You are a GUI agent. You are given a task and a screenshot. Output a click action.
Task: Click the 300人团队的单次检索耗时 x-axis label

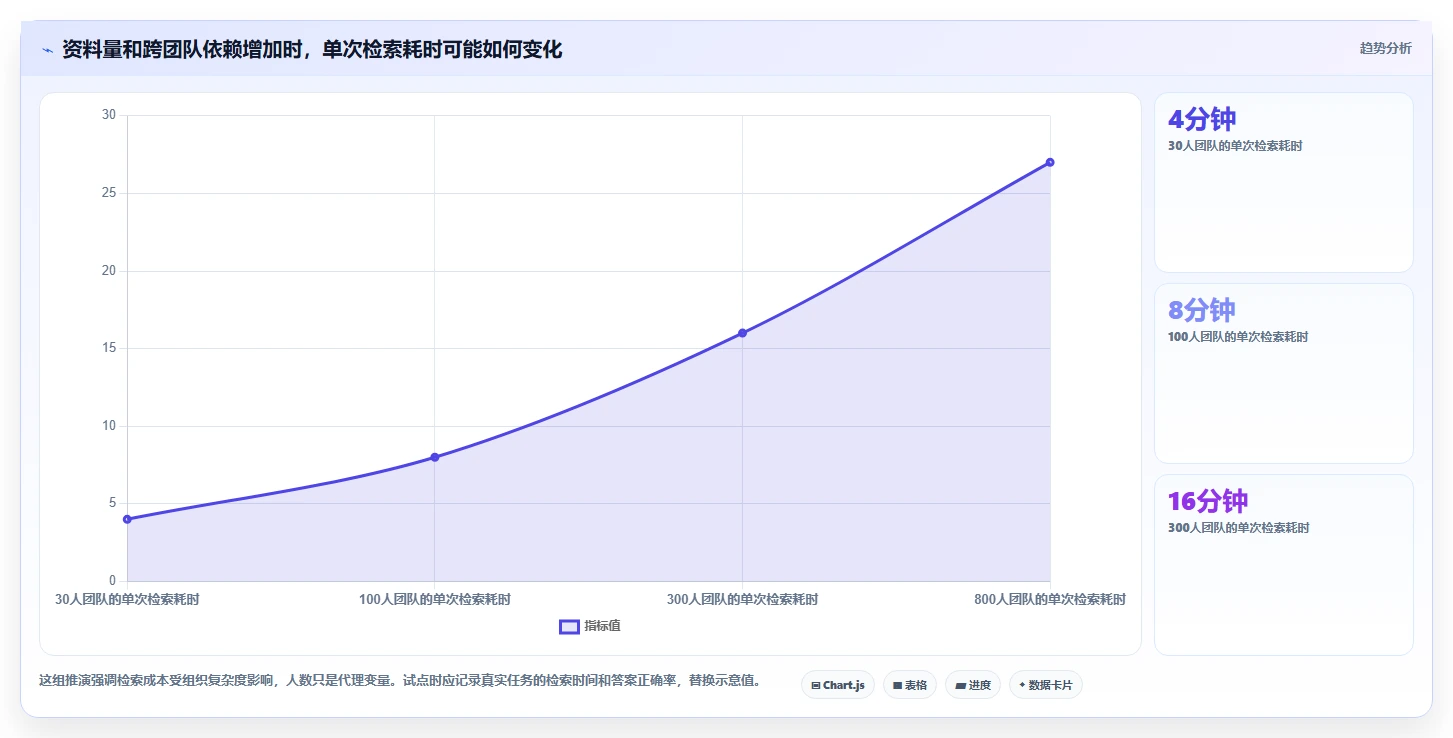coord(742,600)
